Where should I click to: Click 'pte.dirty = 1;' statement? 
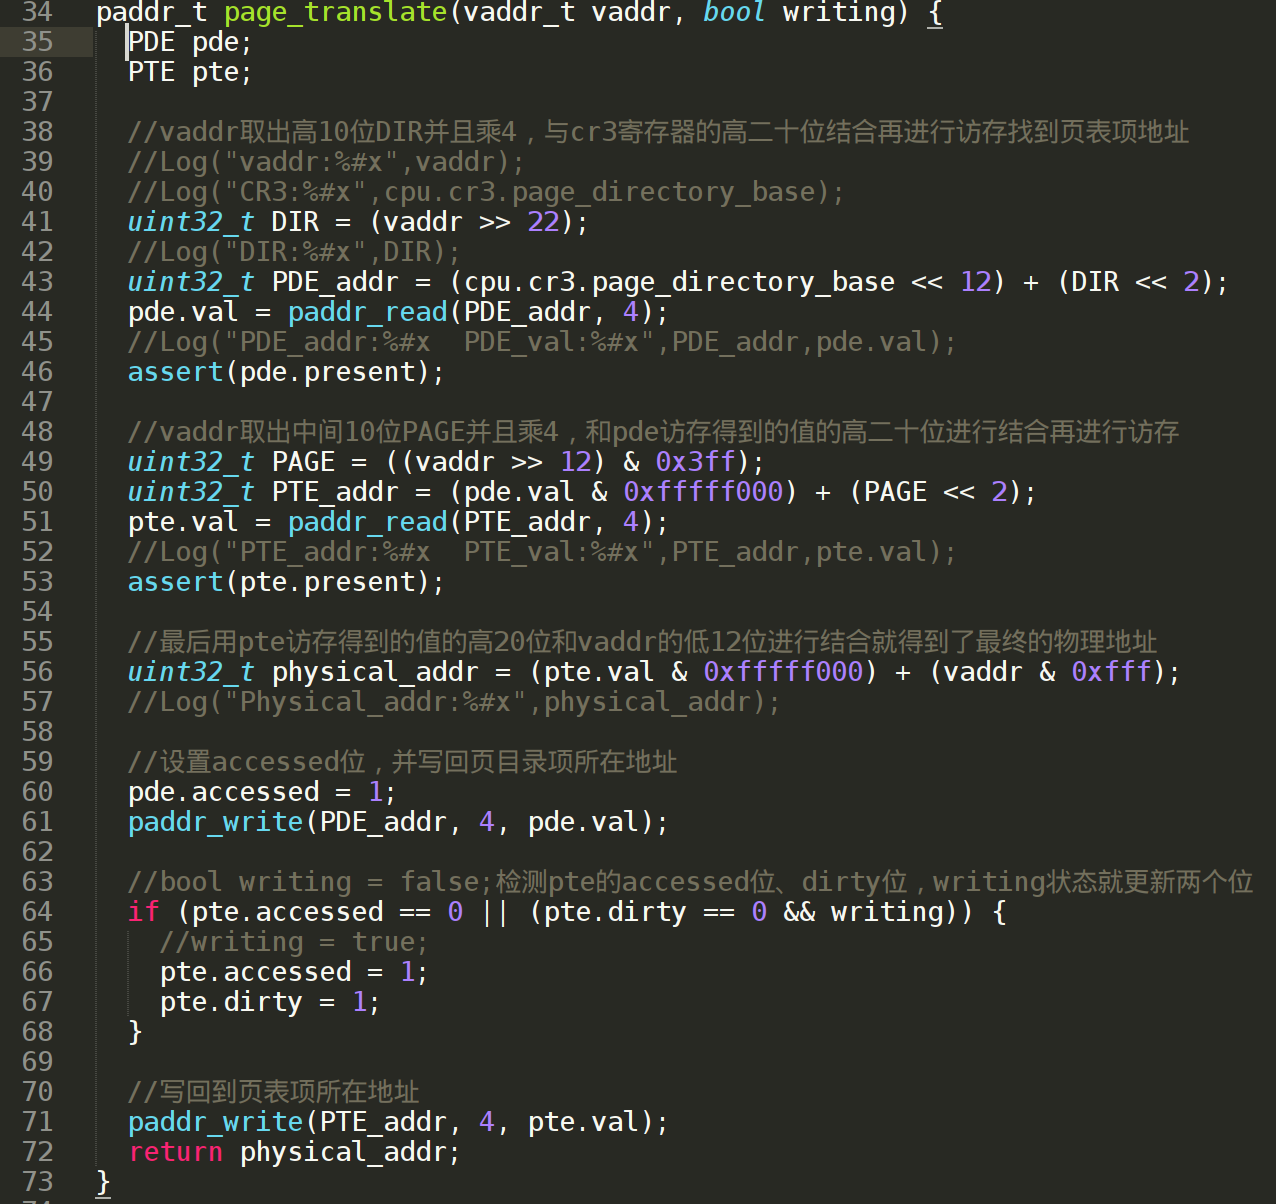pyautogui.click(x=270, y=1002)
